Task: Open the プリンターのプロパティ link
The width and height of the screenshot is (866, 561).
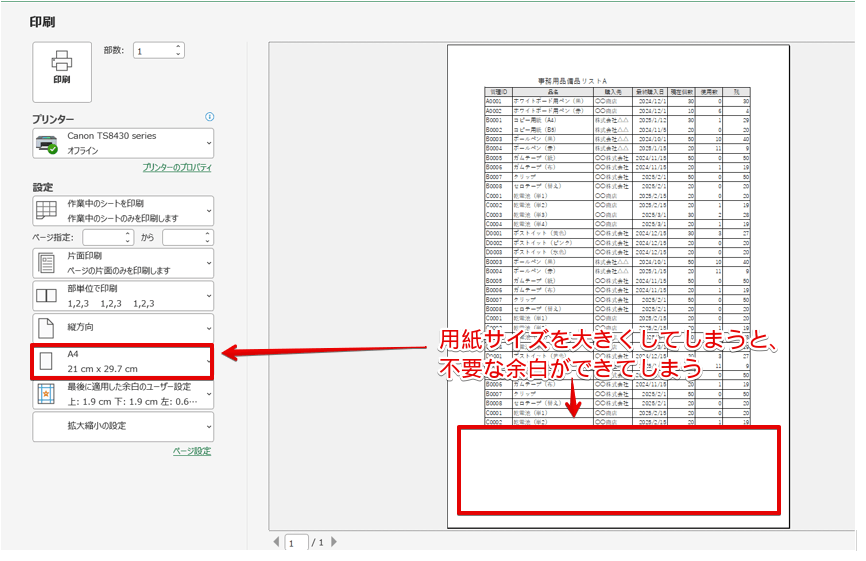Action: [176, 168]
